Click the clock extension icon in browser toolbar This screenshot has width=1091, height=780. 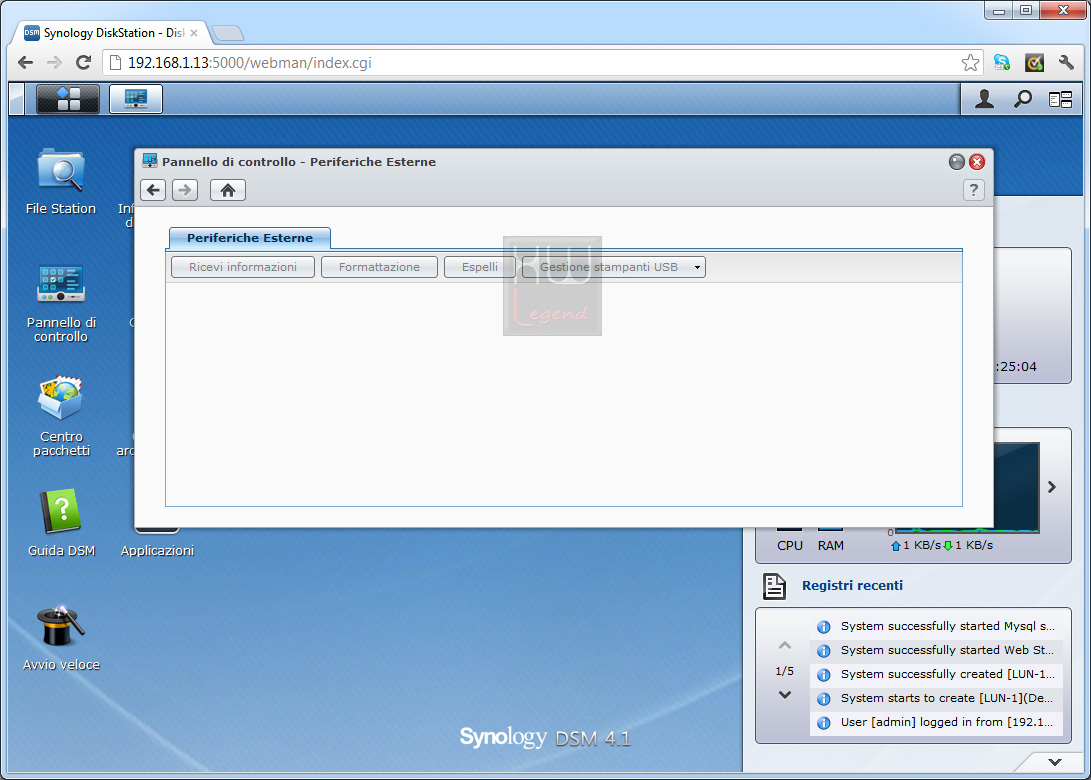[x=1034, y=63]
